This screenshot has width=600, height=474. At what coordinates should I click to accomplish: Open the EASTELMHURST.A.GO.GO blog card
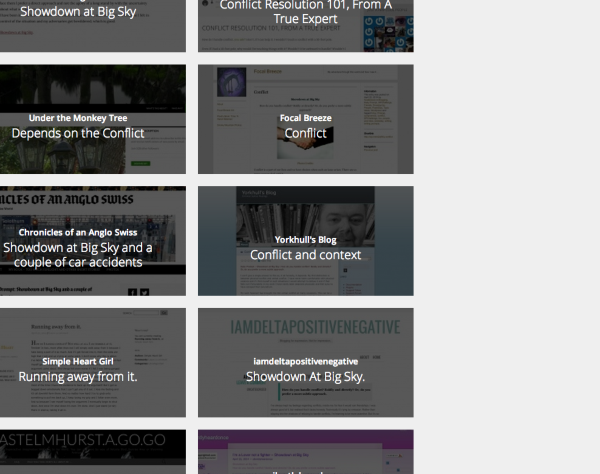click(x=93, y=452)
